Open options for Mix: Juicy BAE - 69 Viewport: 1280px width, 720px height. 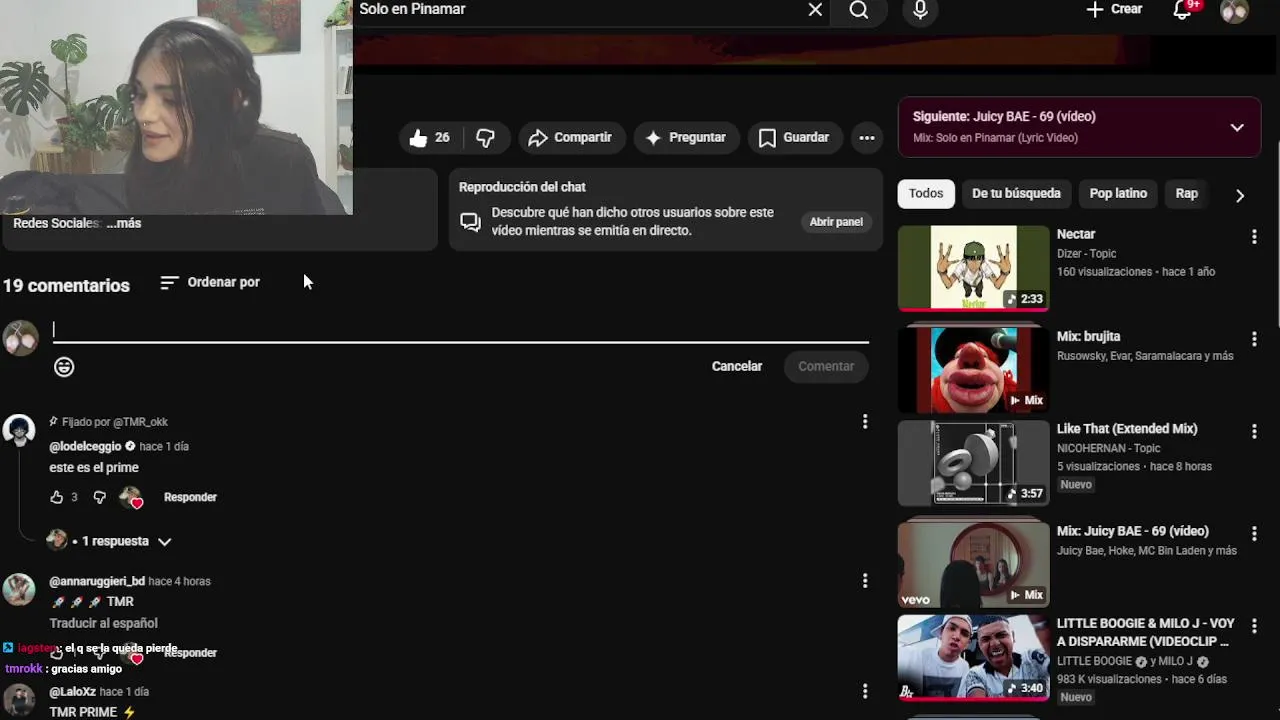[x=1254, y=534]
